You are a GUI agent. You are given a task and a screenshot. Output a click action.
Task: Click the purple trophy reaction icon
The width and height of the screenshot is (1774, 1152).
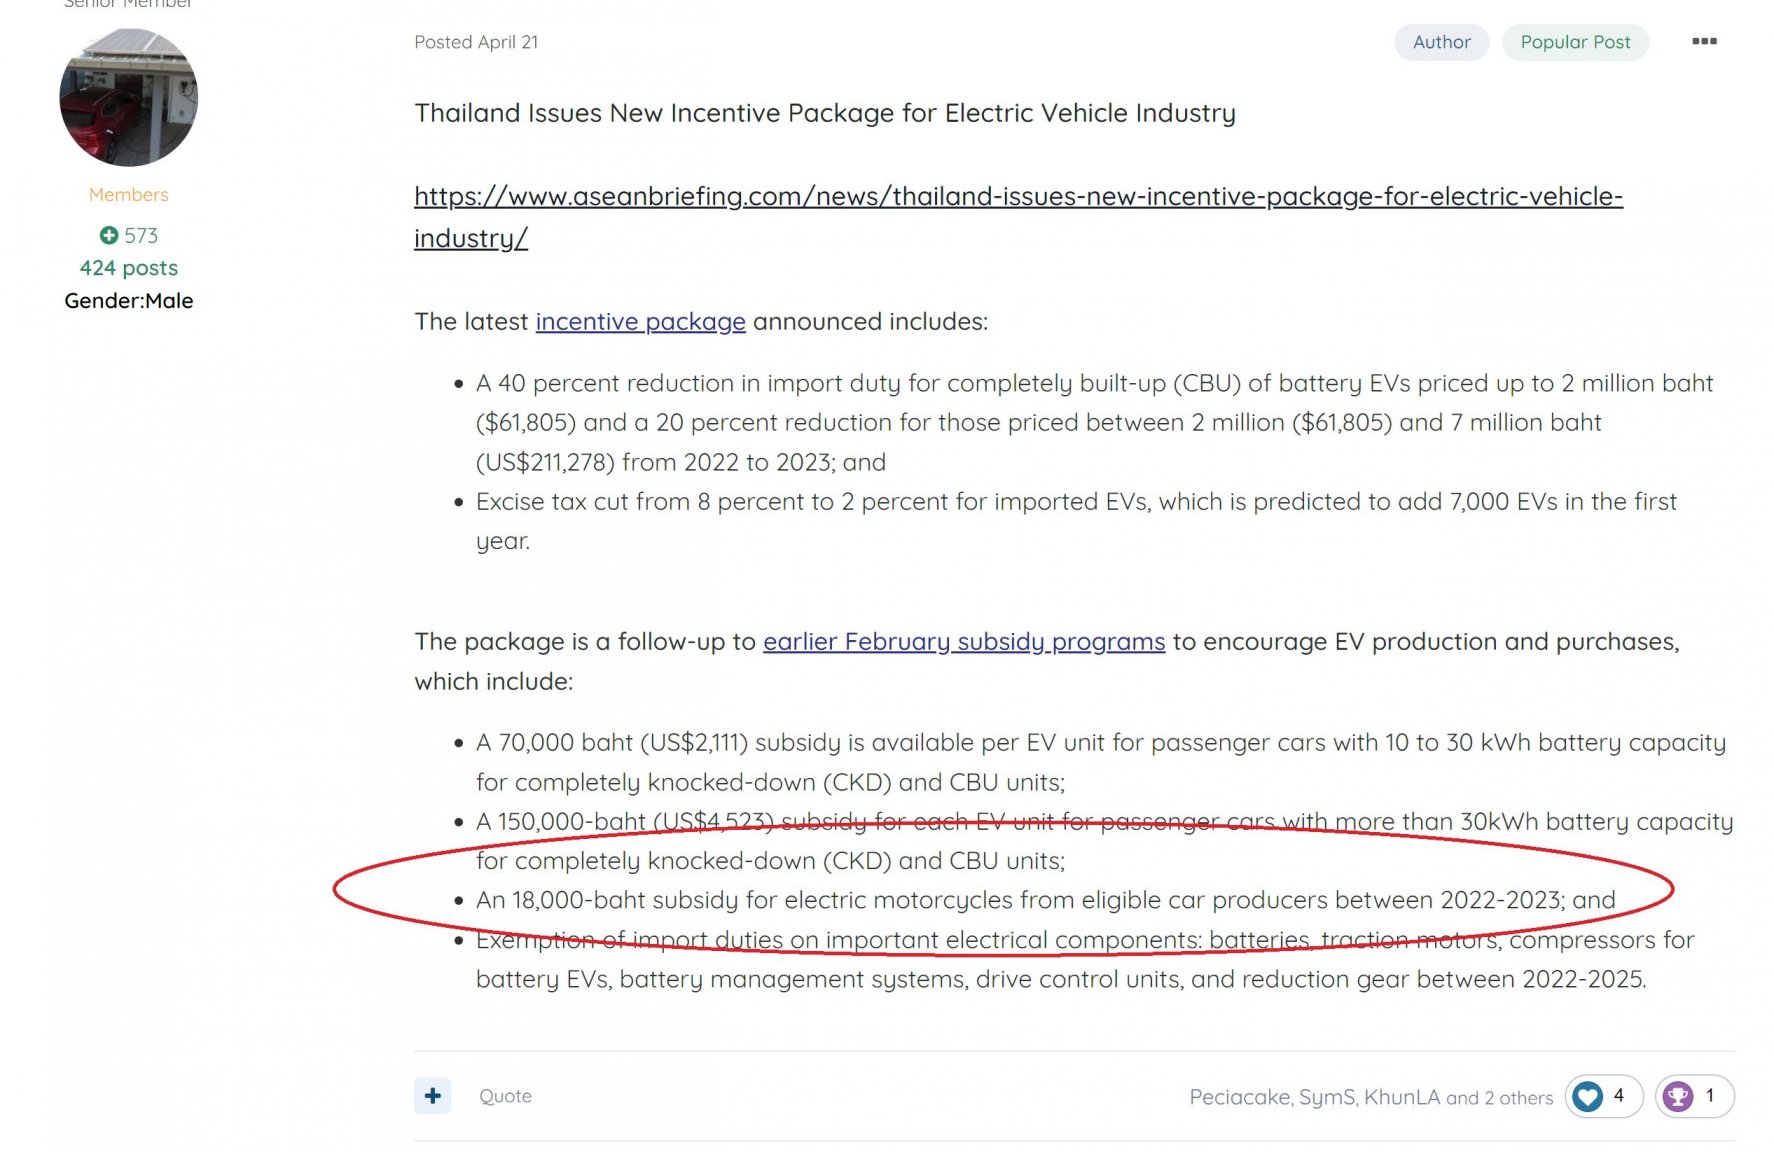pyautogui.click(x=1678, y=1097)
